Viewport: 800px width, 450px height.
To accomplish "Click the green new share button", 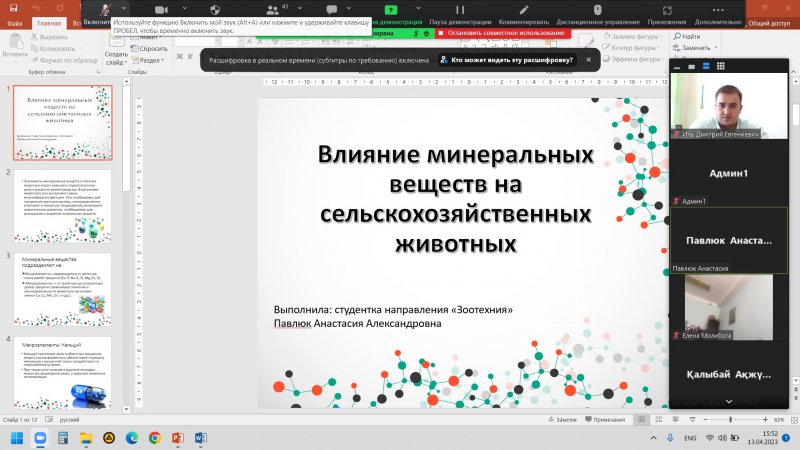I will [390, 9].
